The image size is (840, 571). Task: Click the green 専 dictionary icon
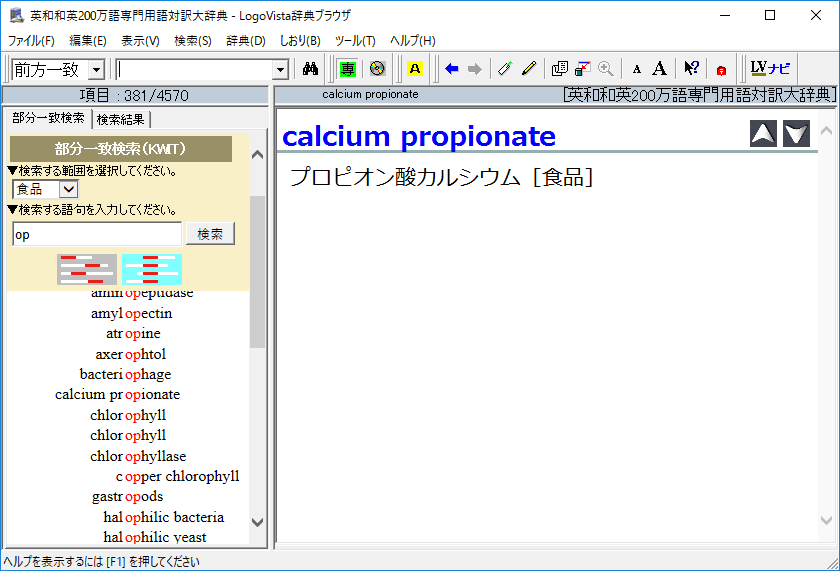[347, 69]
